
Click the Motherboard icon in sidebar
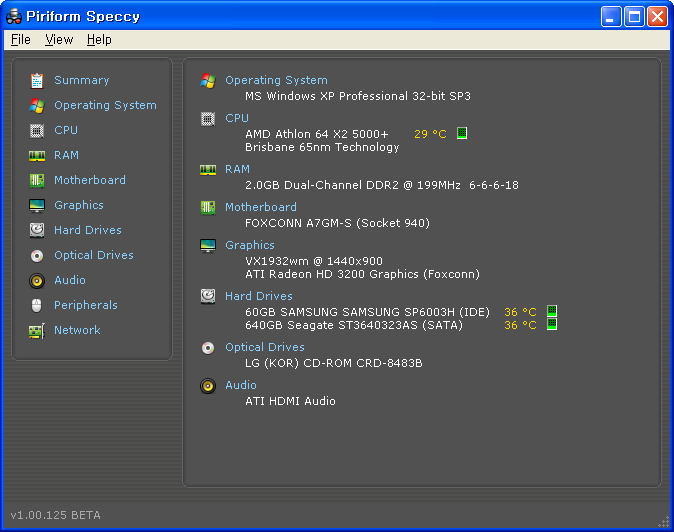click(x=37, y=180)
